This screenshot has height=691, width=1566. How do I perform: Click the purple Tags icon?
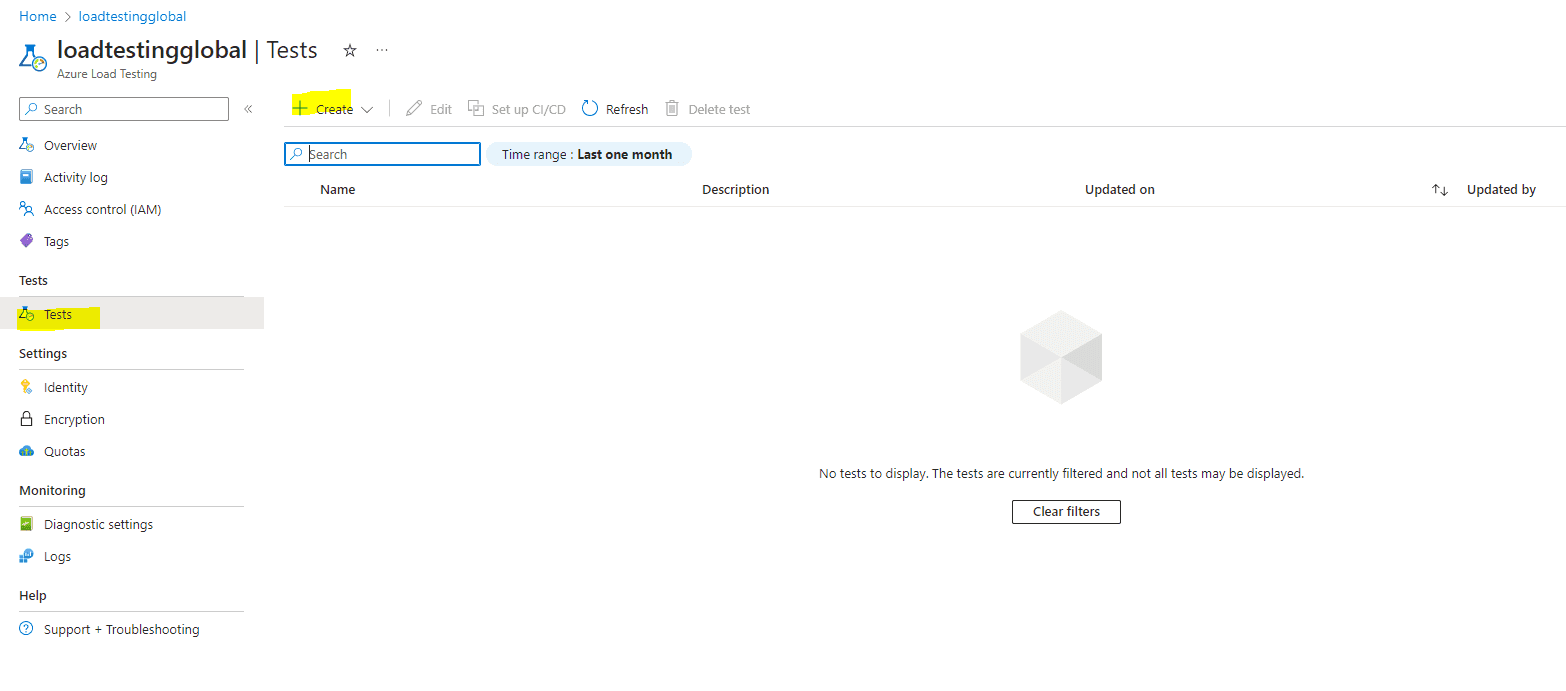tap(27, 241)
